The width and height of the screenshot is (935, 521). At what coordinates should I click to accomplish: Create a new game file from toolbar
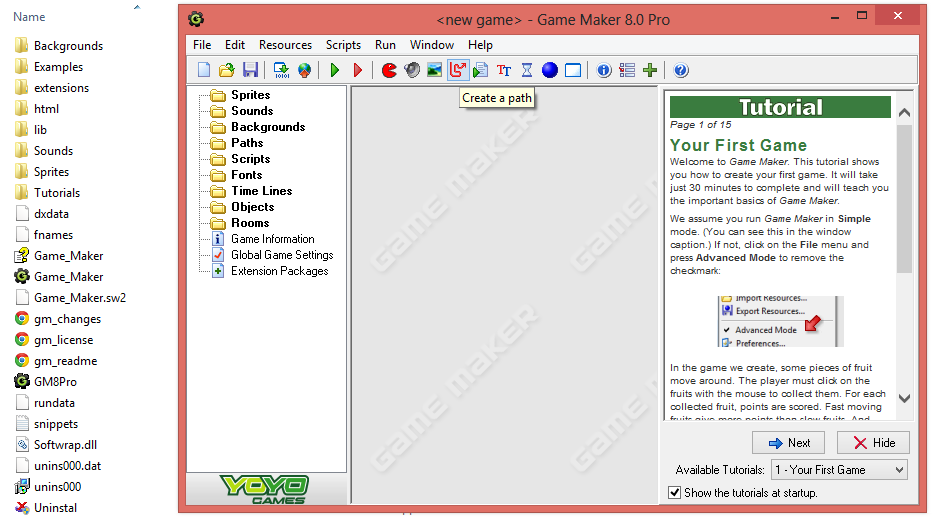click(x=204, y=70)
